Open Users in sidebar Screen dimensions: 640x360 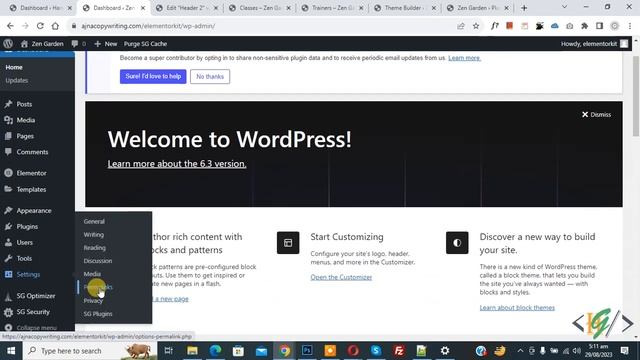24,242
